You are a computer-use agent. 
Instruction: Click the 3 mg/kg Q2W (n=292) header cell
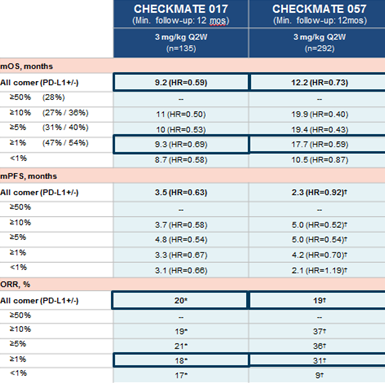[x=317, y=43]
